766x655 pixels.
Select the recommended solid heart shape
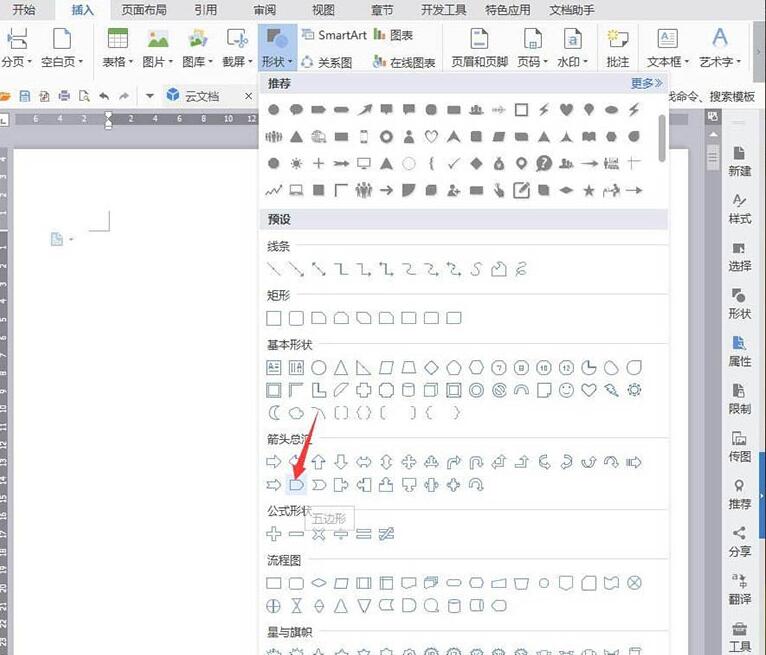pyautogui.click(x=566, y=110)
